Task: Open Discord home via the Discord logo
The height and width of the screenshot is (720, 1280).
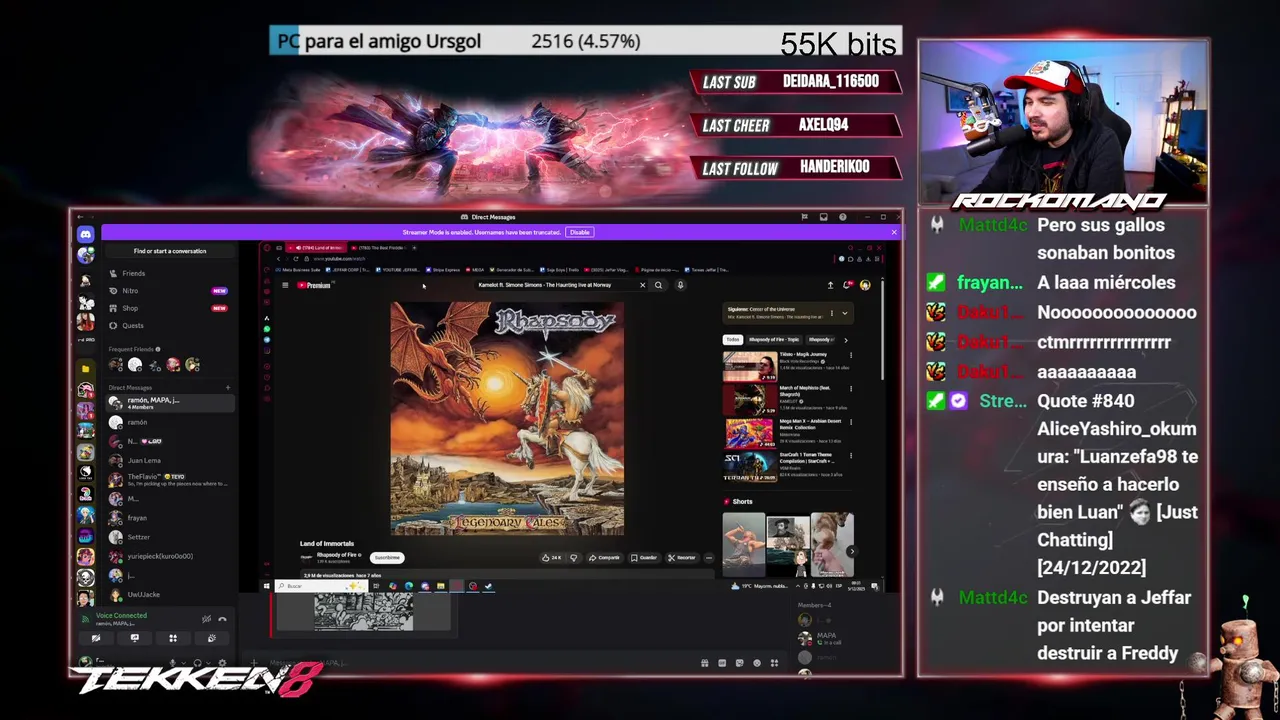Action: click(x=85, y=234)
